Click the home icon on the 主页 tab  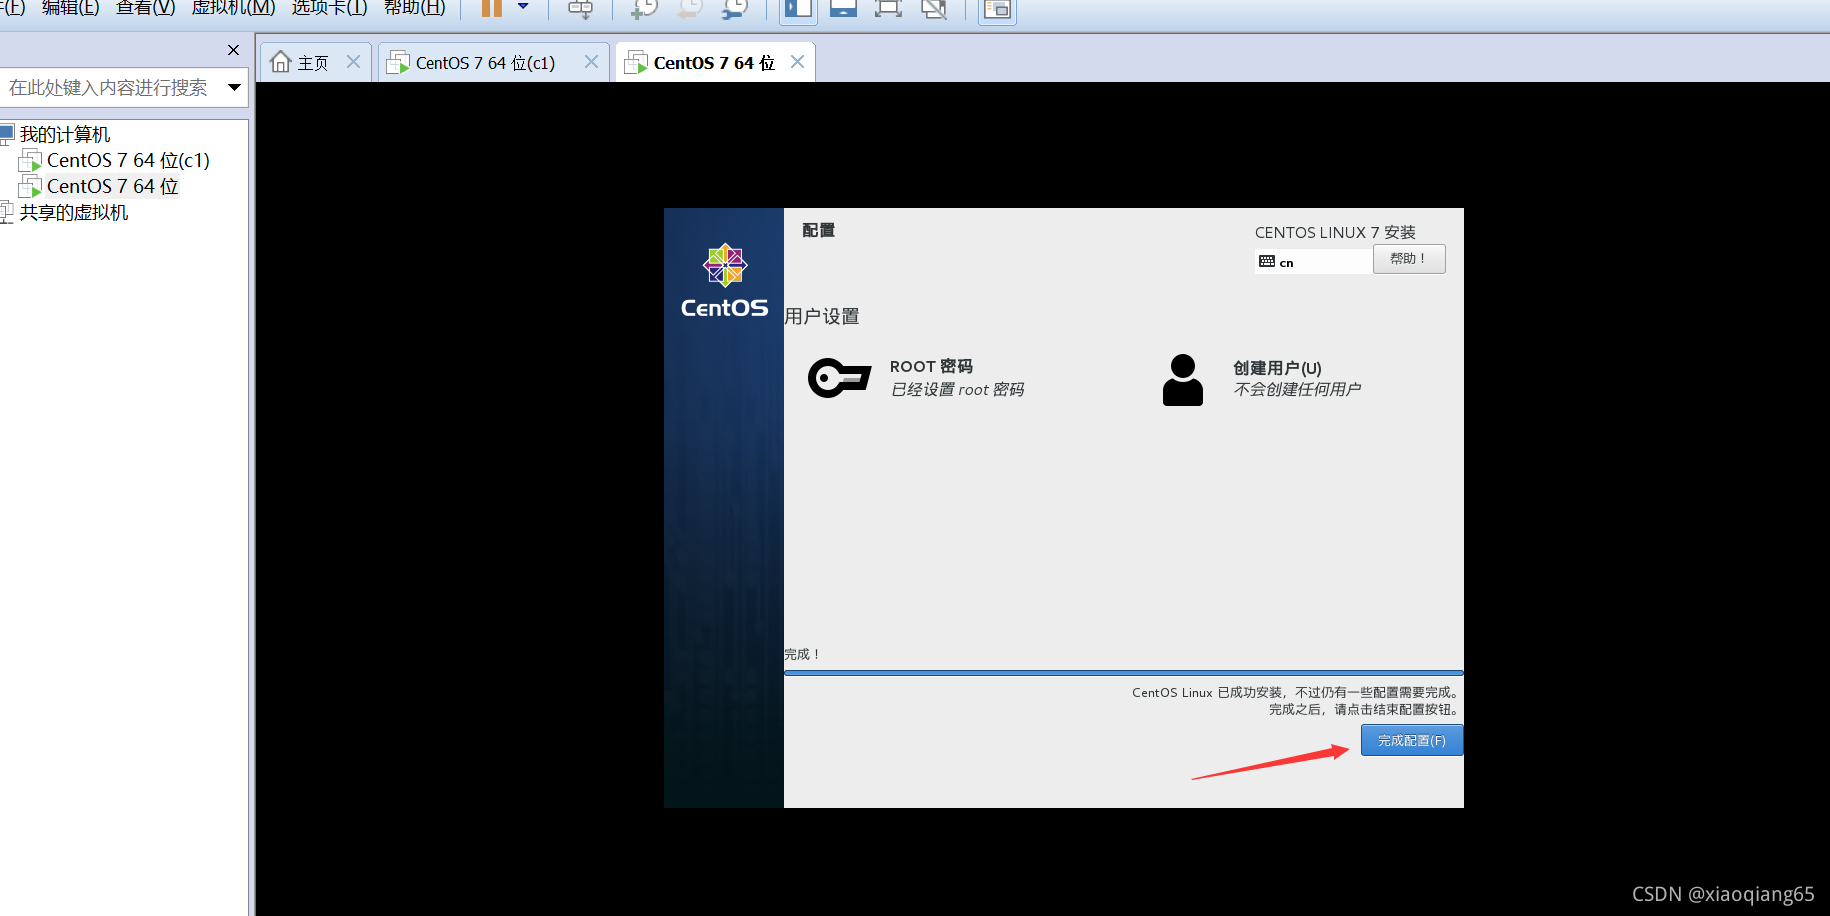[281, 62]
